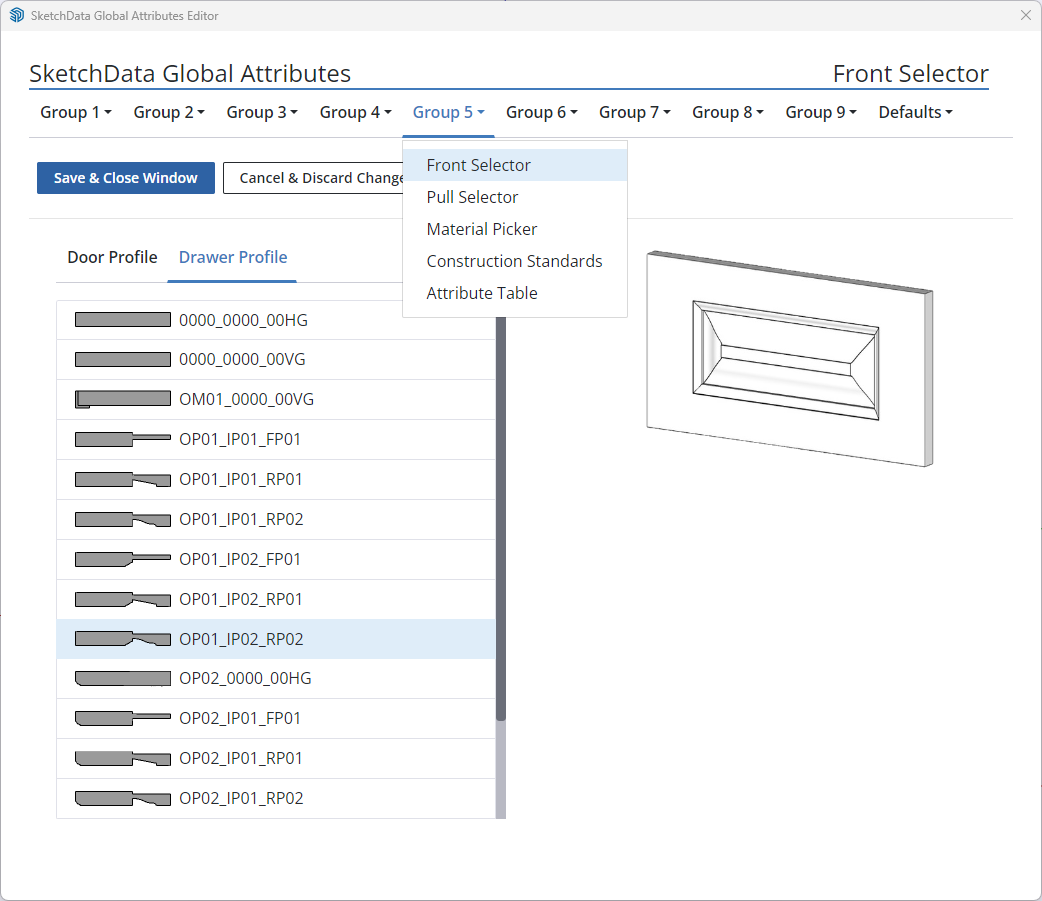Expand the Defaults dropdown menu

pyautogui.click(x=914, y=112)
